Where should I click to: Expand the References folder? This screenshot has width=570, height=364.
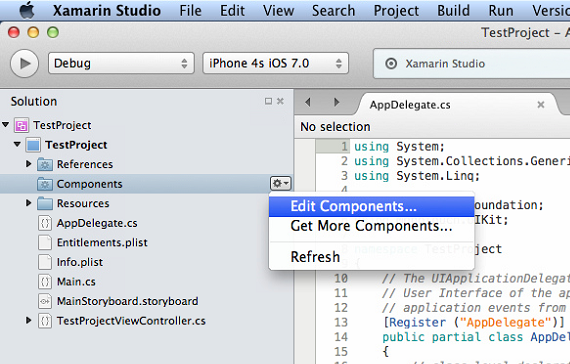pos(28,164)
